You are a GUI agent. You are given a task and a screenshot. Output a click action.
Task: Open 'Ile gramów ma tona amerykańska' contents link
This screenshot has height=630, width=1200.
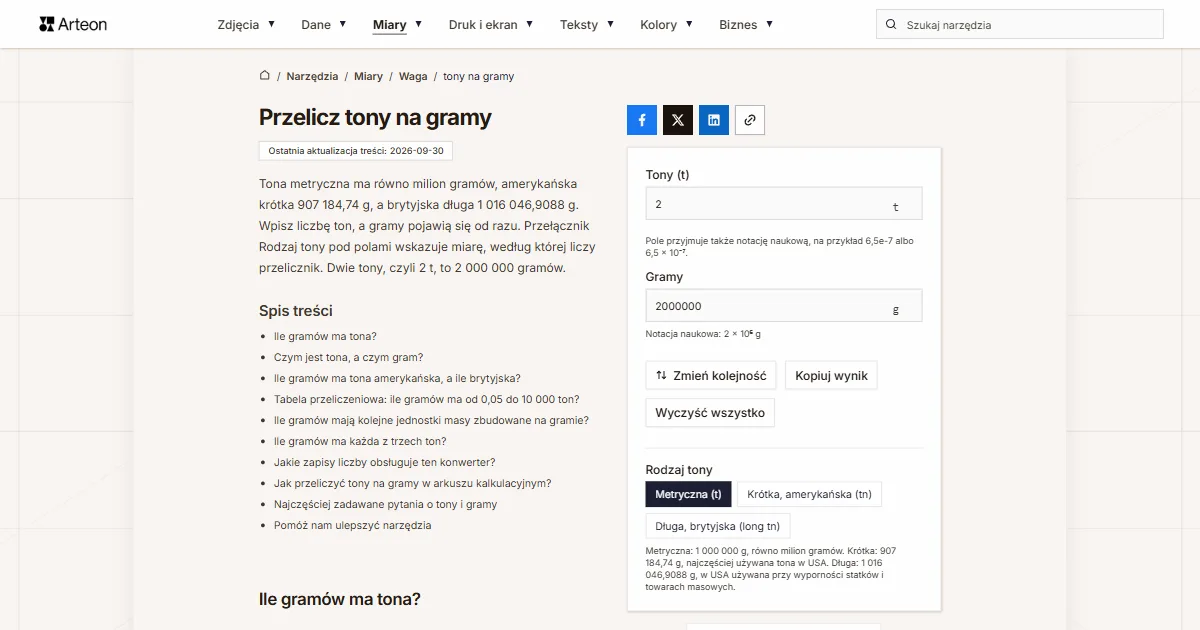click(397, 378)
